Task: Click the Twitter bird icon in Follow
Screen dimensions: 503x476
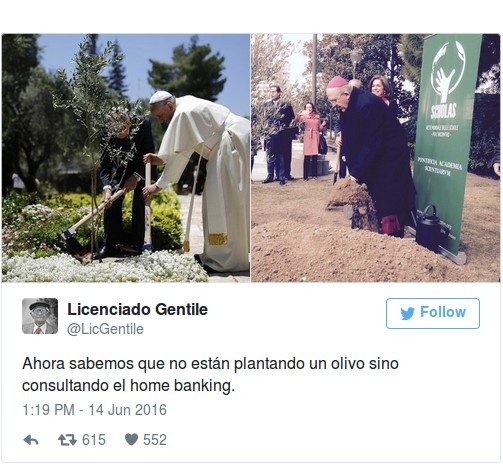Action: [407, 313]
